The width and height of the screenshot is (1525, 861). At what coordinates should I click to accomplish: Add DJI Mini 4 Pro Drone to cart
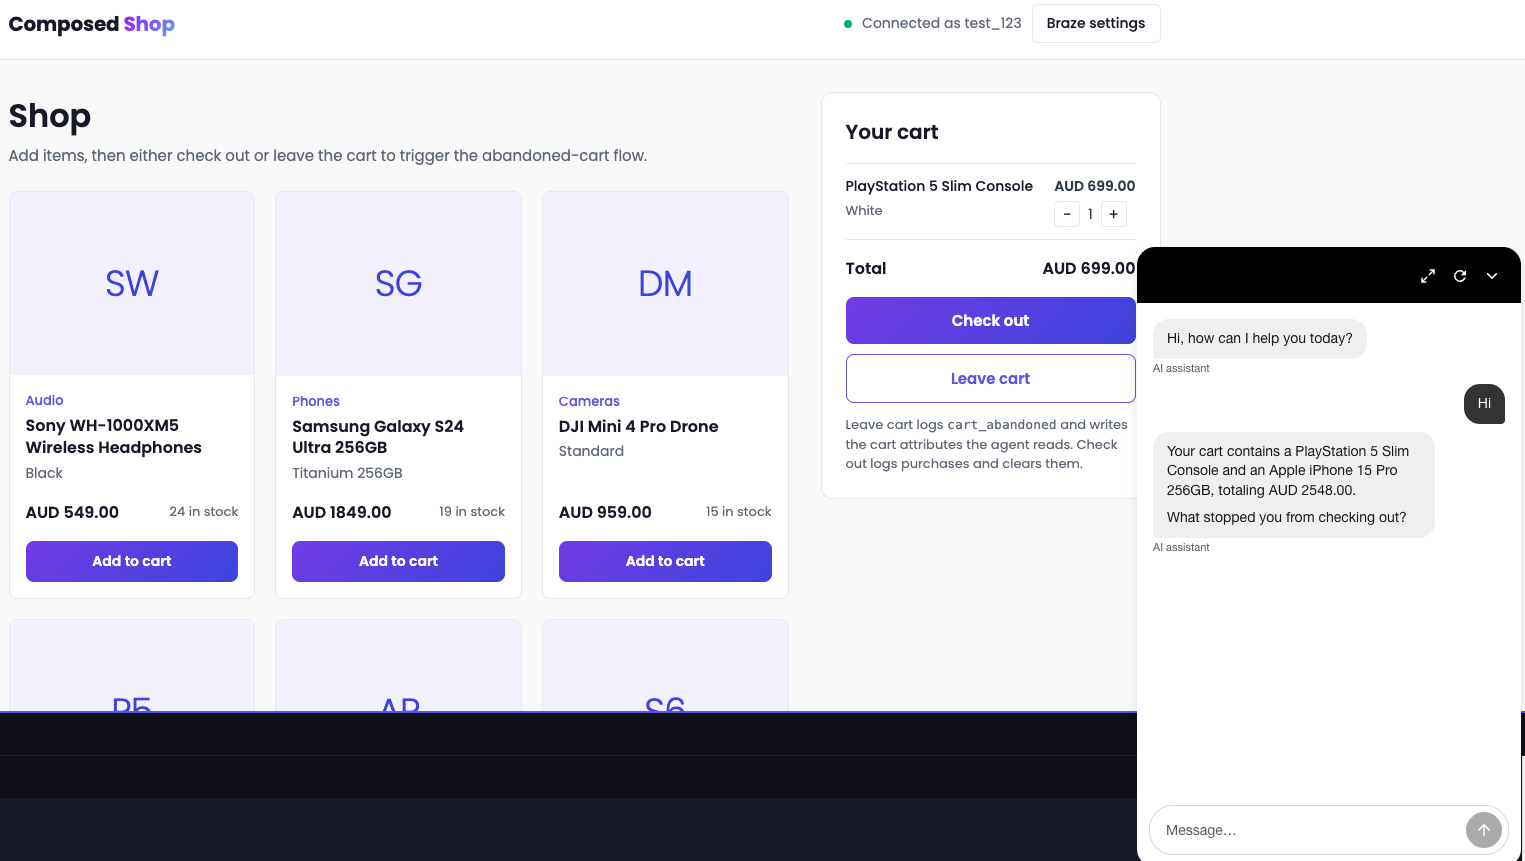click(665, 561)
